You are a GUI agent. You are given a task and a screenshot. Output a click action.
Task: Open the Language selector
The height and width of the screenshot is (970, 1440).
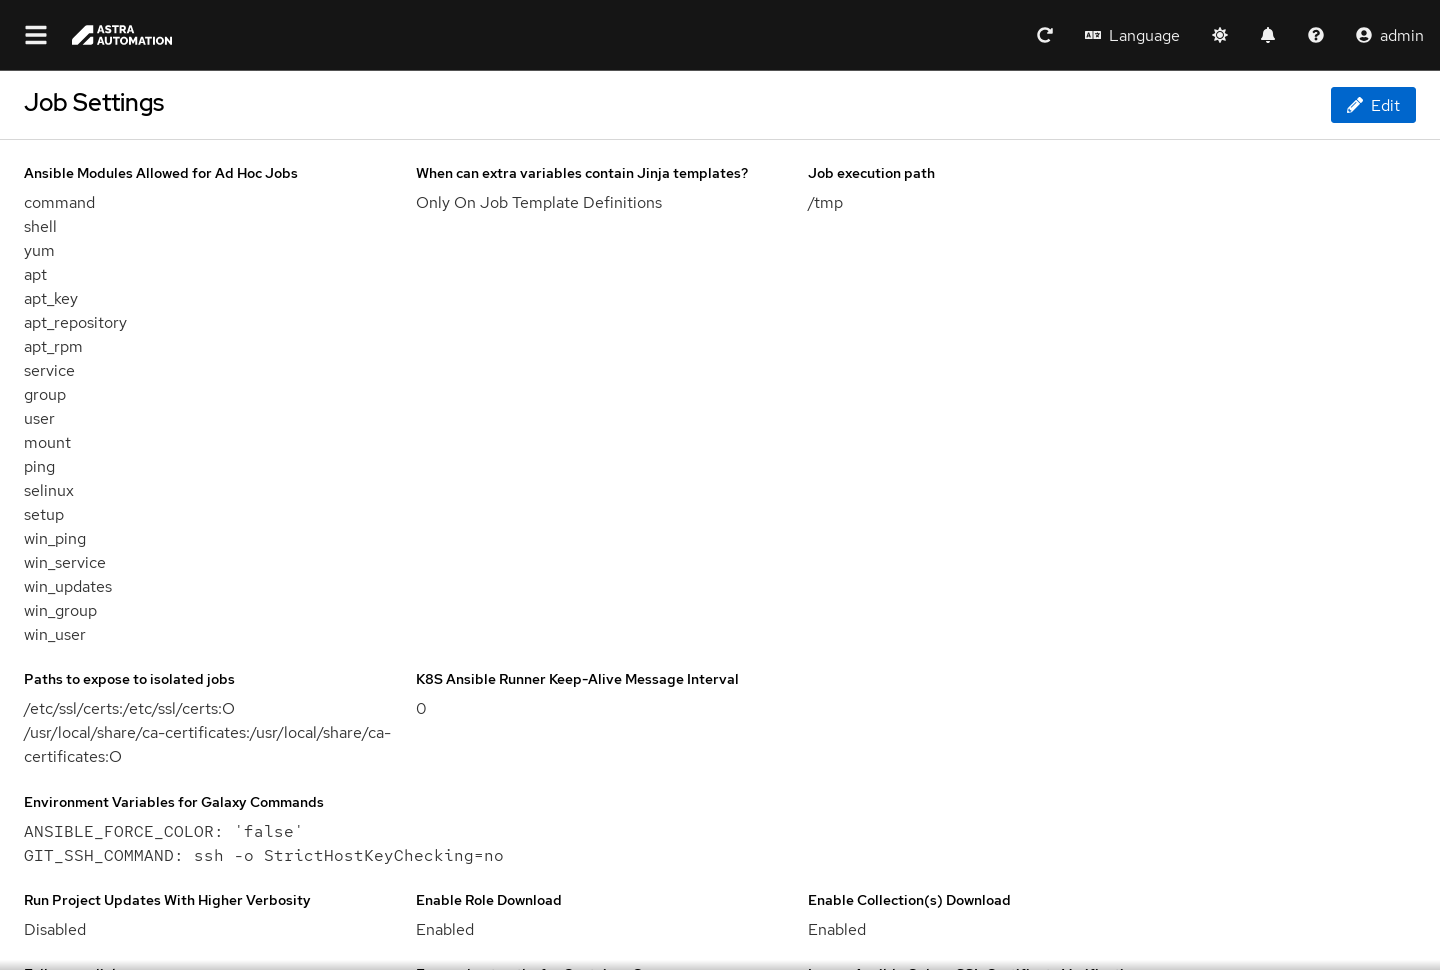point(1132,35)
